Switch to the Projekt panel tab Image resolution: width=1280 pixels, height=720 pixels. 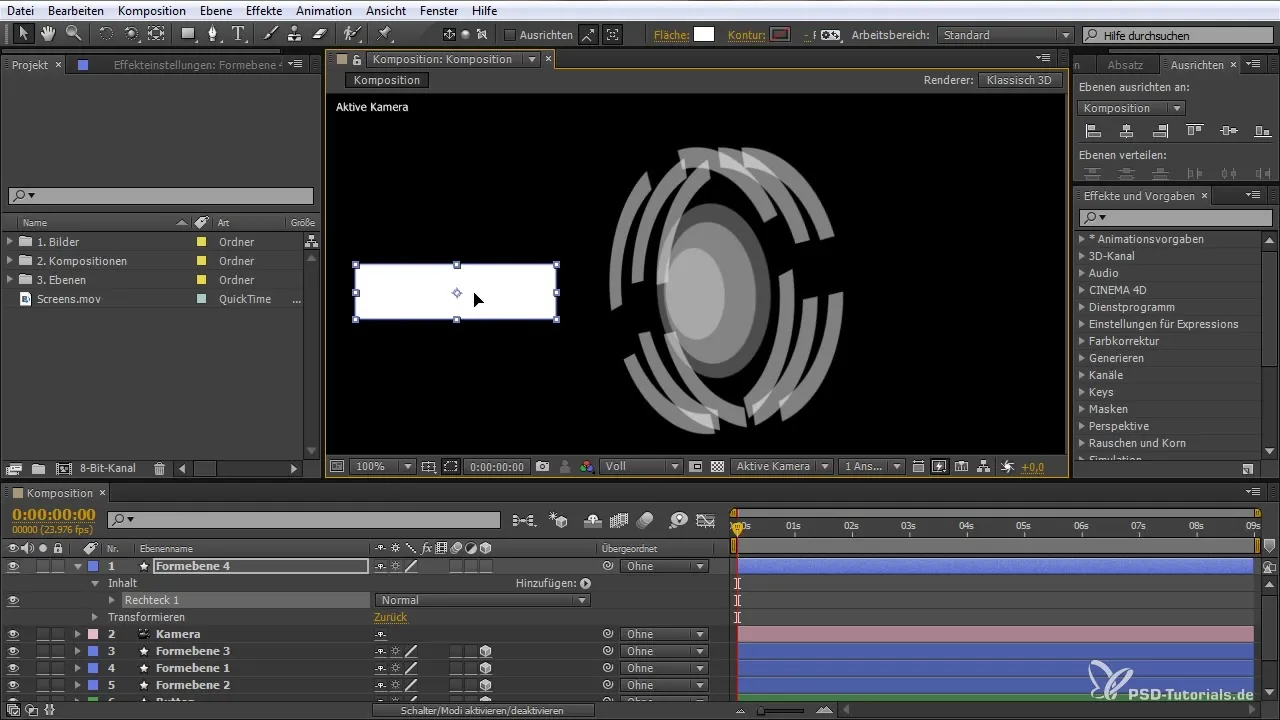(30, 64)
